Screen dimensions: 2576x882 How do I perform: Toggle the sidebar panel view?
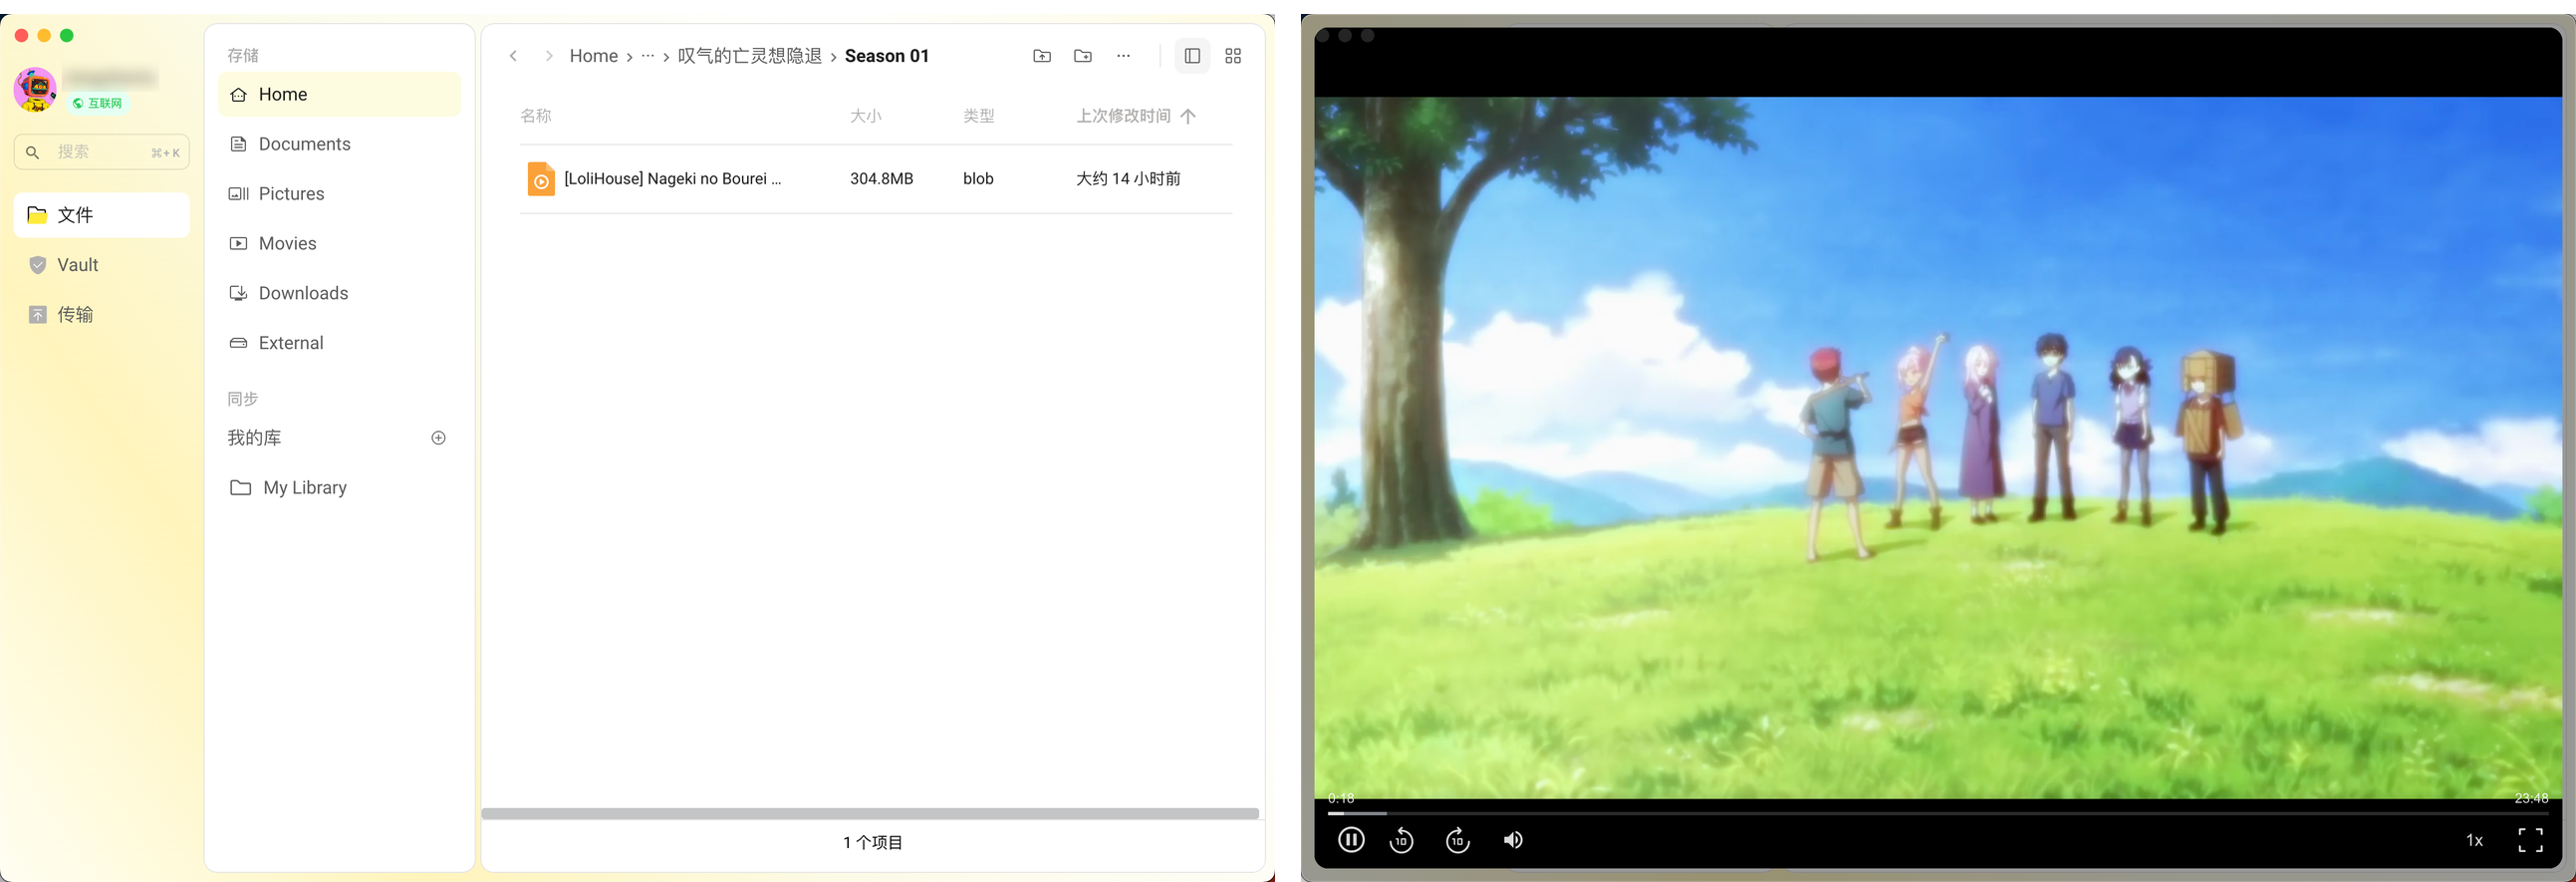coord(1192,56)
